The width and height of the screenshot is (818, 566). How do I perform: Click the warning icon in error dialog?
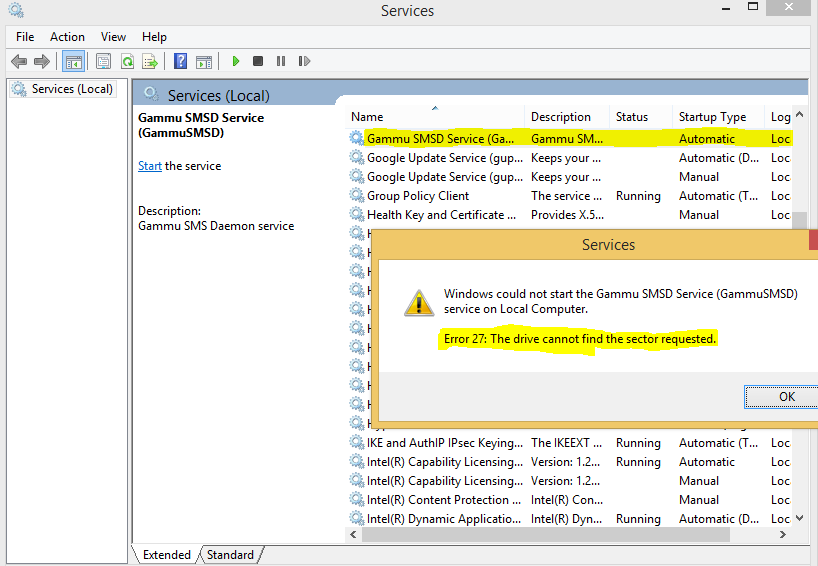[x=419, y=303]
